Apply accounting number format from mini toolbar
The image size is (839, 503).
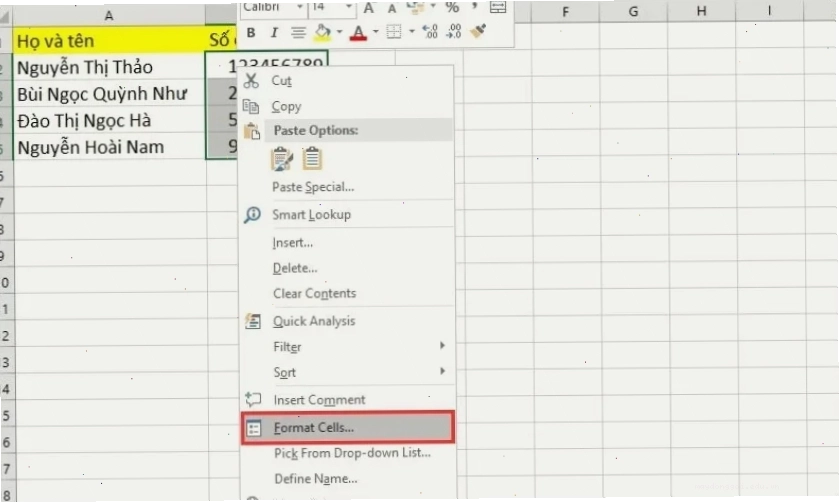(415, 7)
